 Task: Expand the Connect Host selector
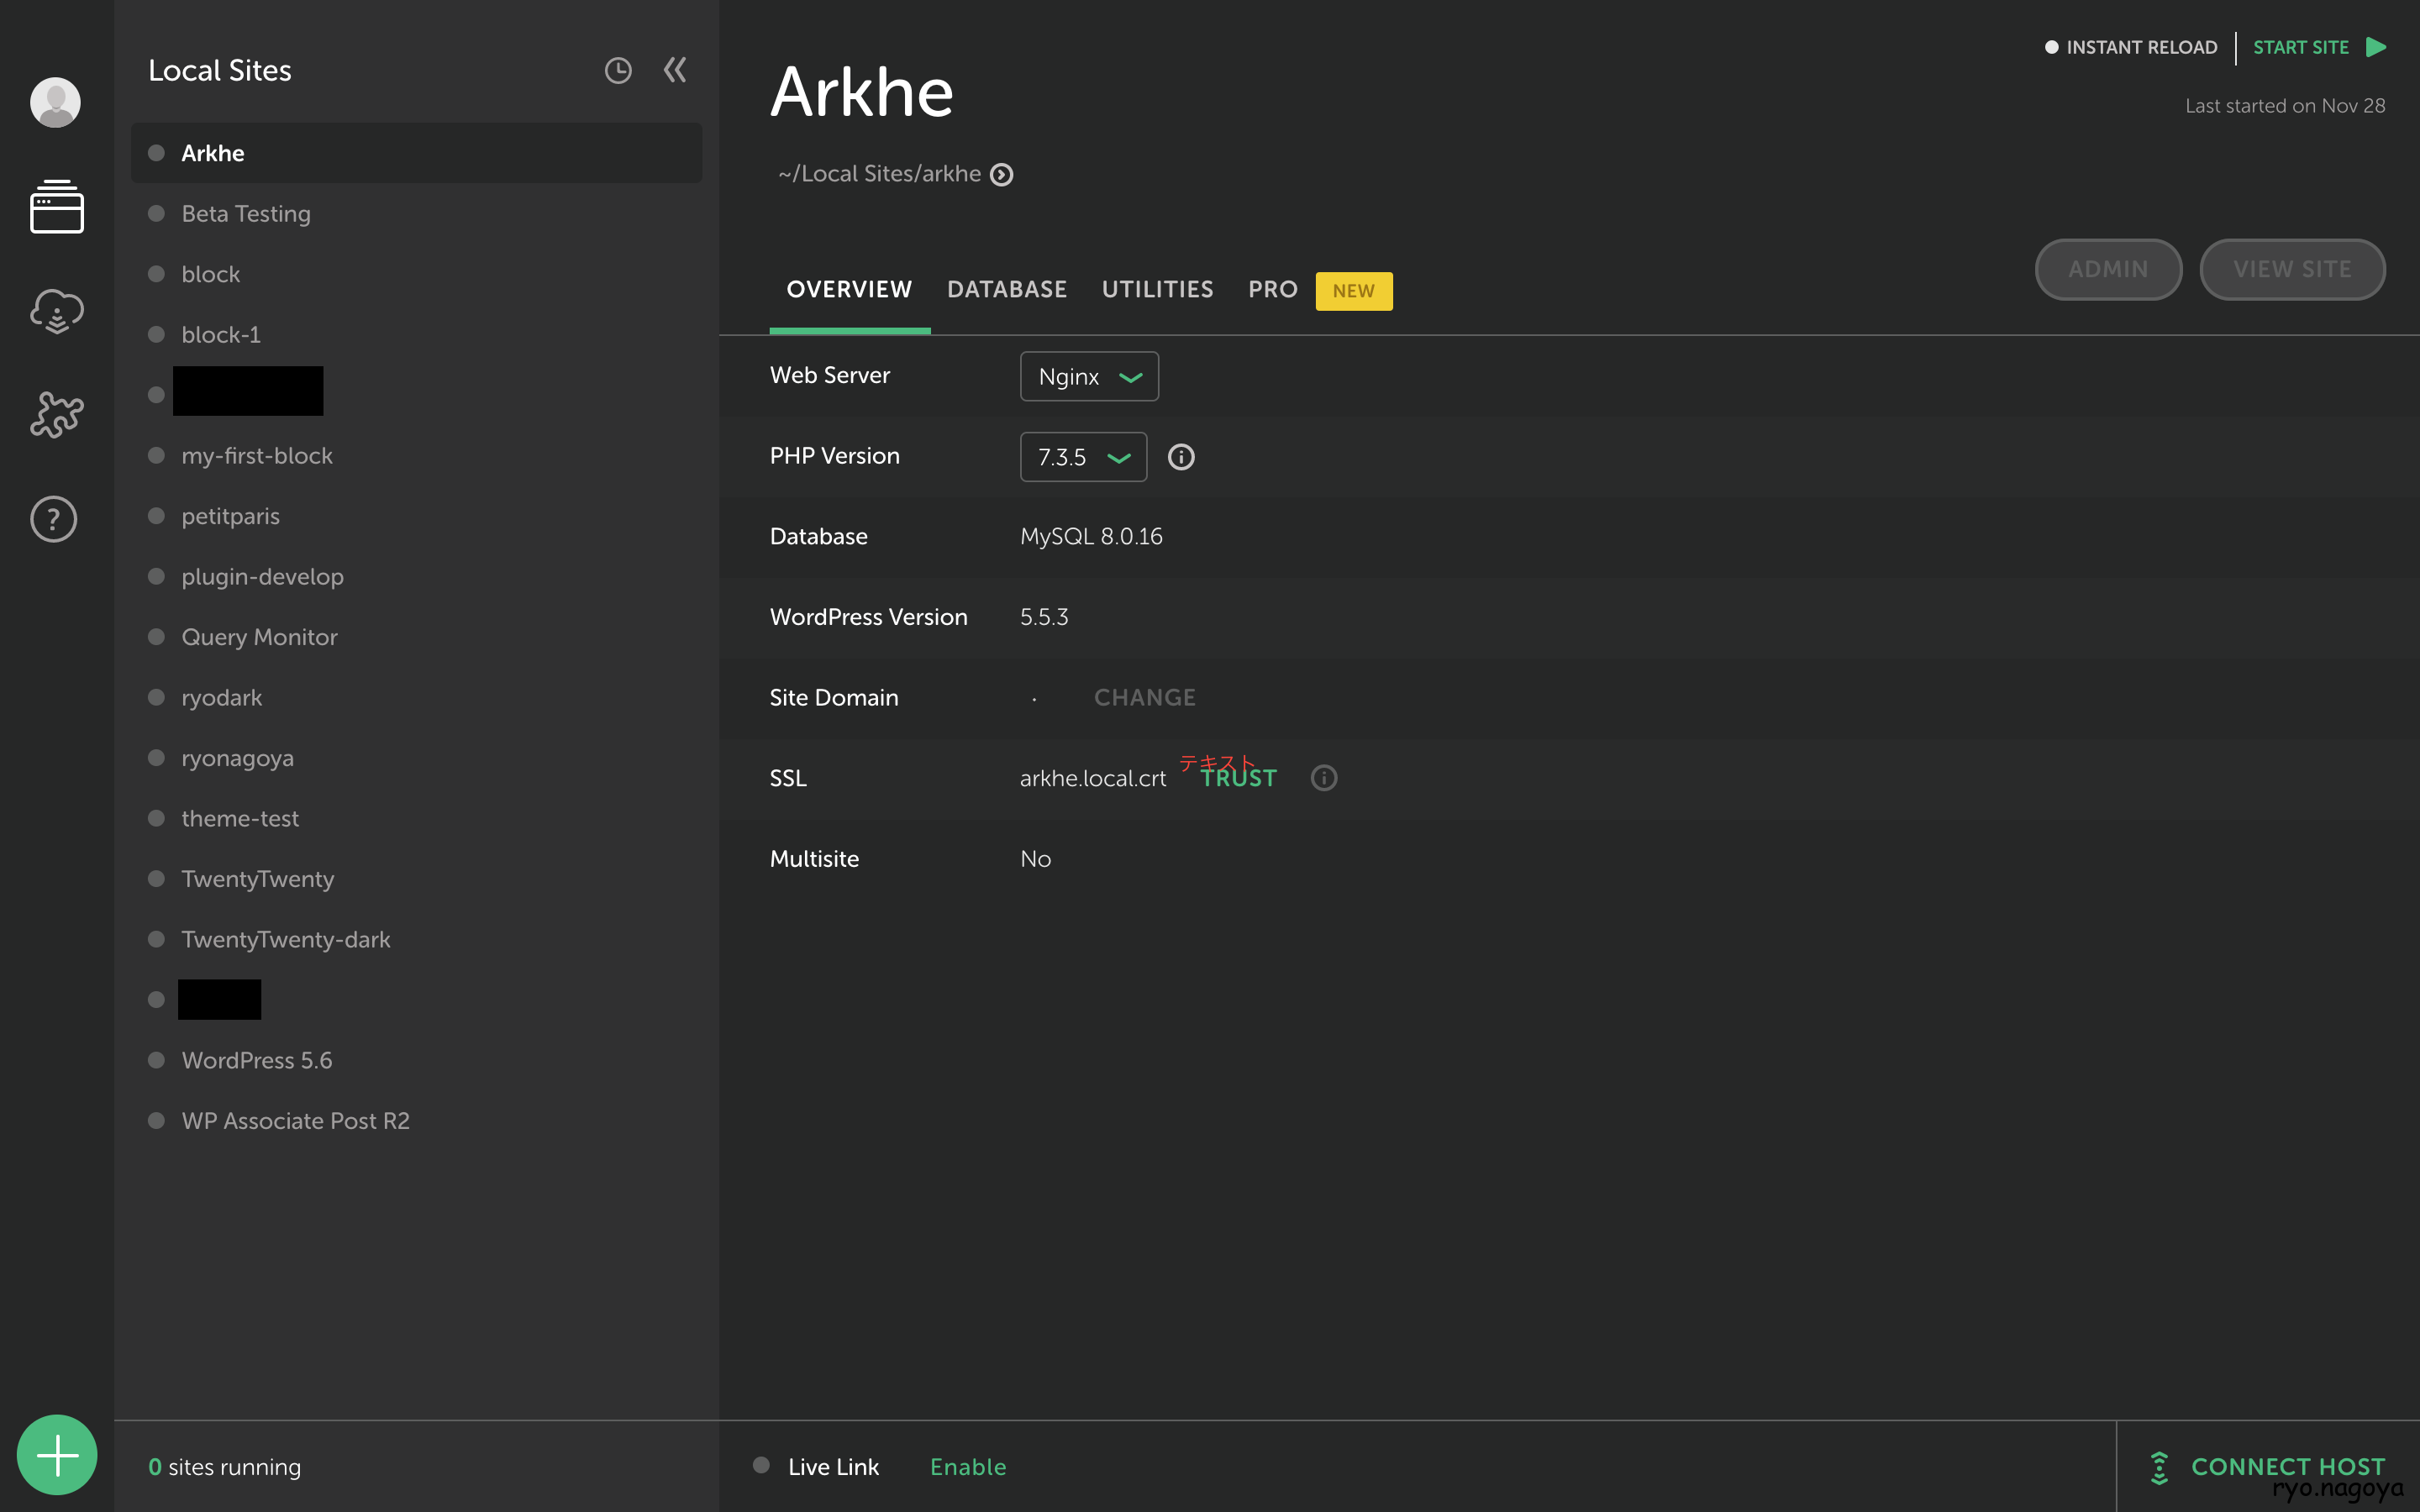2267,1466
